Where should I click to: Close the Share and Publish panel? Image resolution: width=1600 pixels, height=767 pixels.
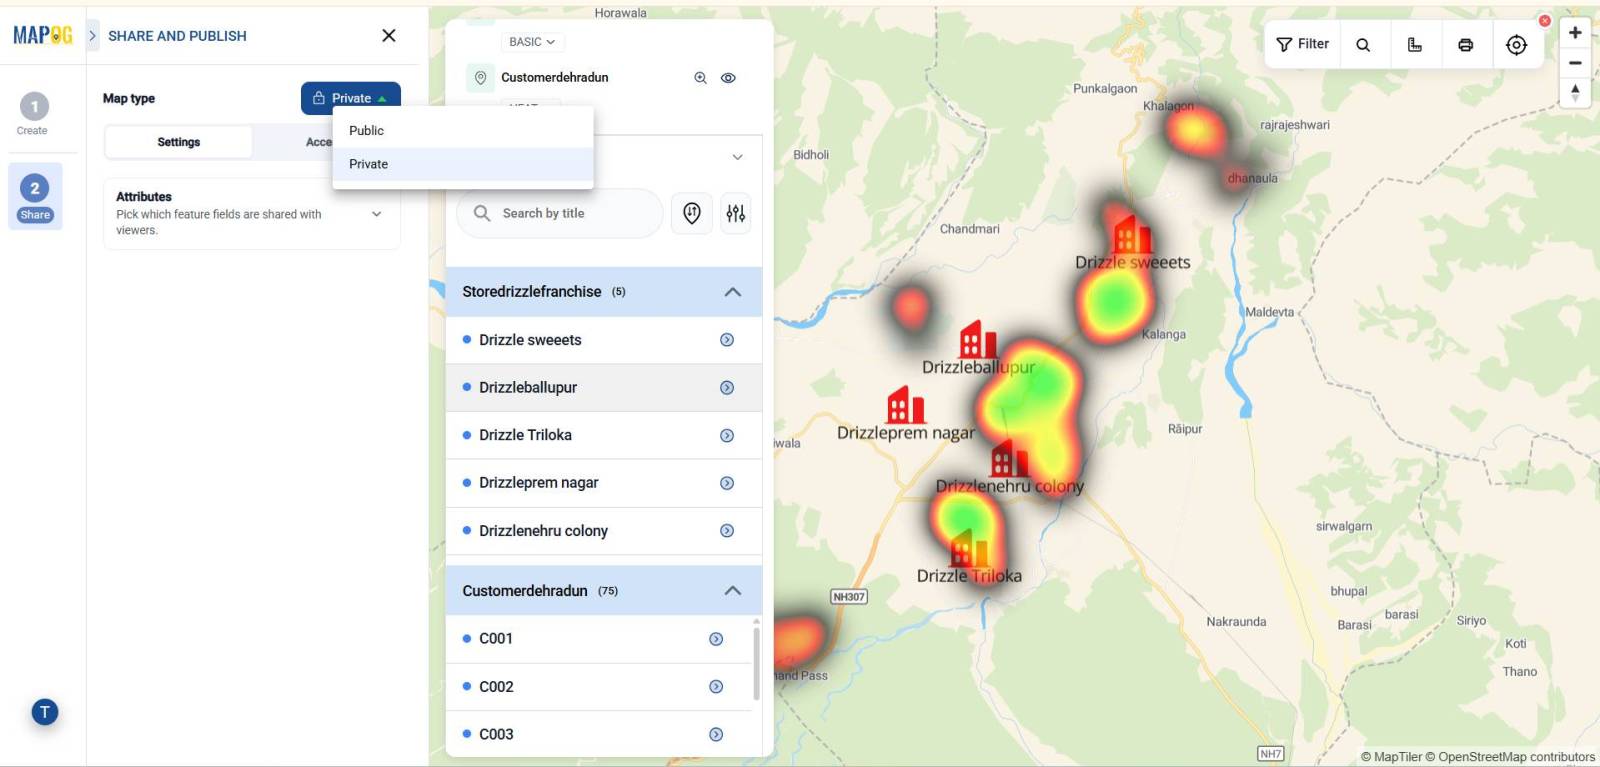(x=389, y=36)
